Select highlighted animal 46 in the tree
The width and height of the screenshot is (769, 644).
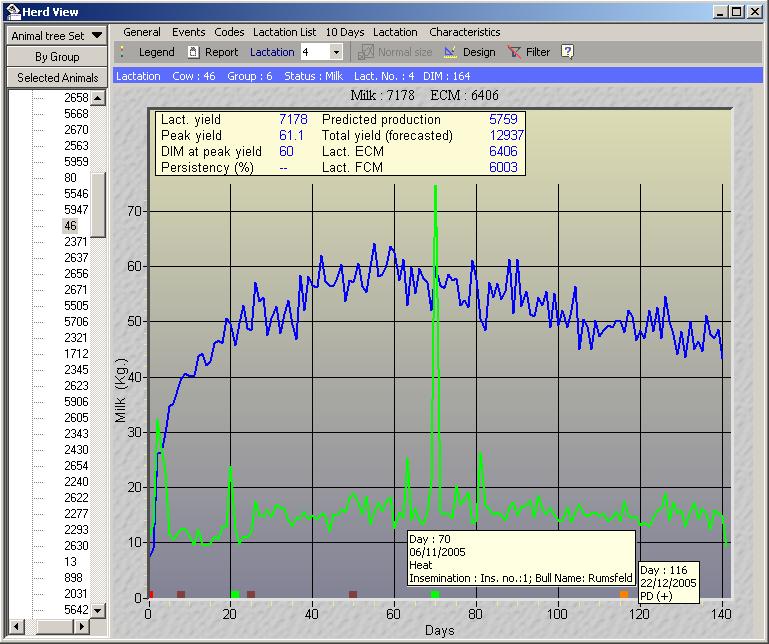[70, 226]
